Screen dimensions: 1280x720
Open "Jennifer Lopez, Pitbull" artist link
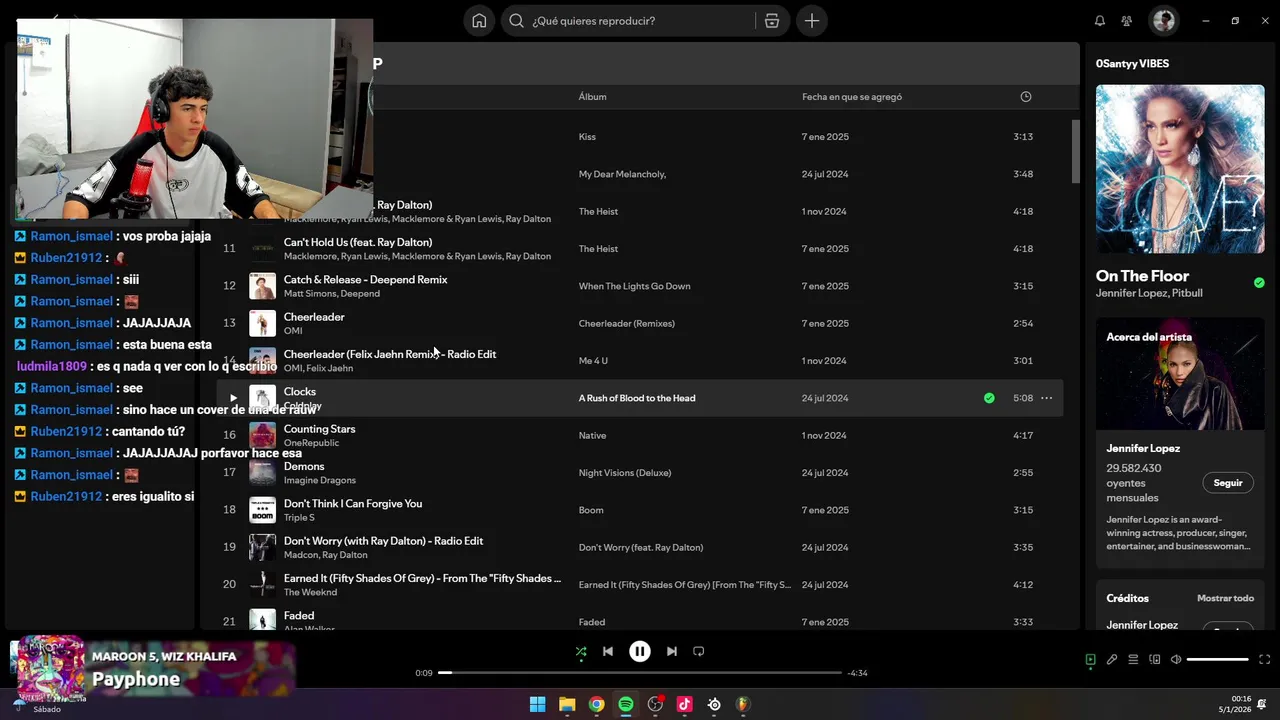(x=1149, y=293)
